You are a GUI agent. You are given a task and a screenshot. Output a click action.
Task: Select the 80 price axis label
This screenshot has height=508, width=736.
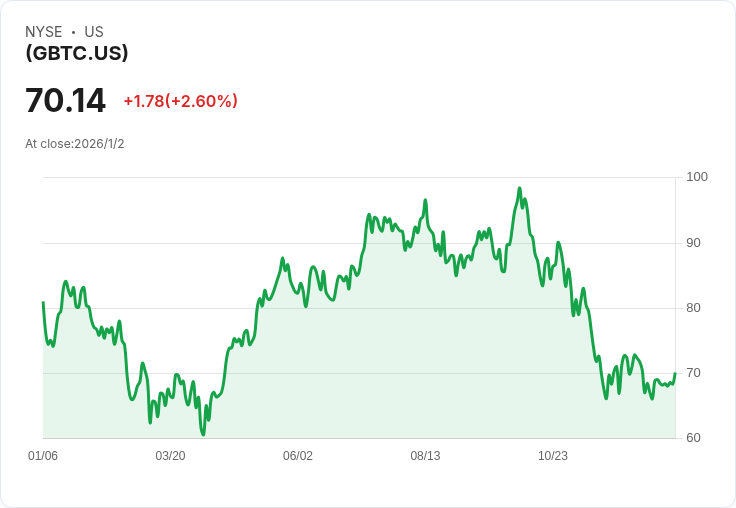(x=694, y=308)
